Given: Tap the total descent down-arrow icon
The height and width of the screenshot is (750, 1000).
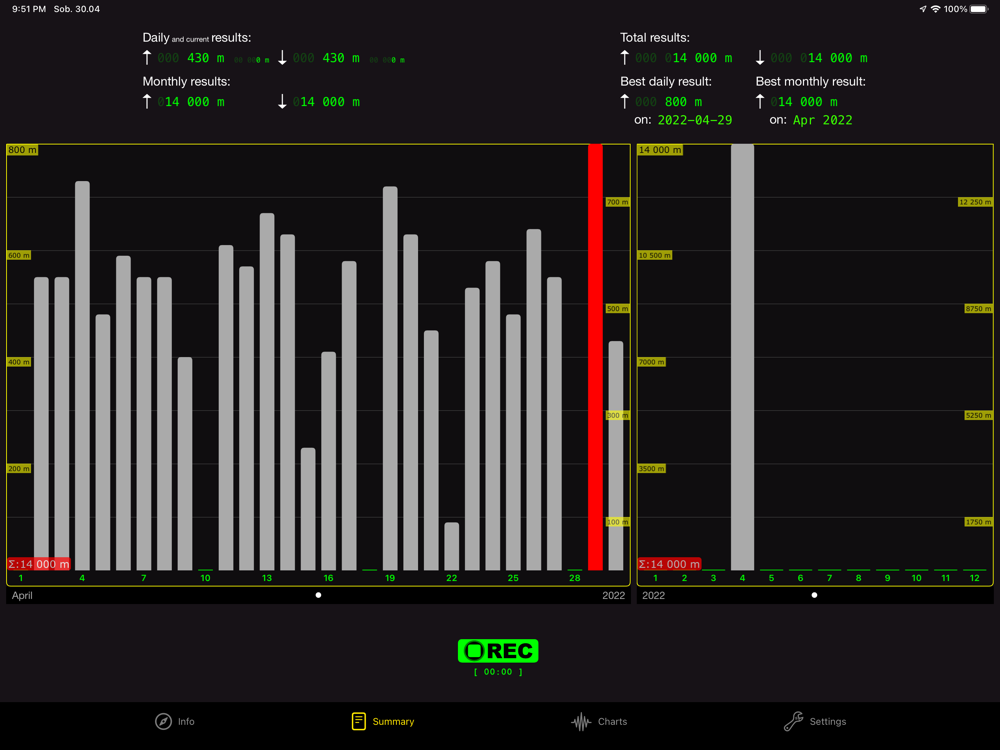Looking at the screenshot, I should (760, 57).
